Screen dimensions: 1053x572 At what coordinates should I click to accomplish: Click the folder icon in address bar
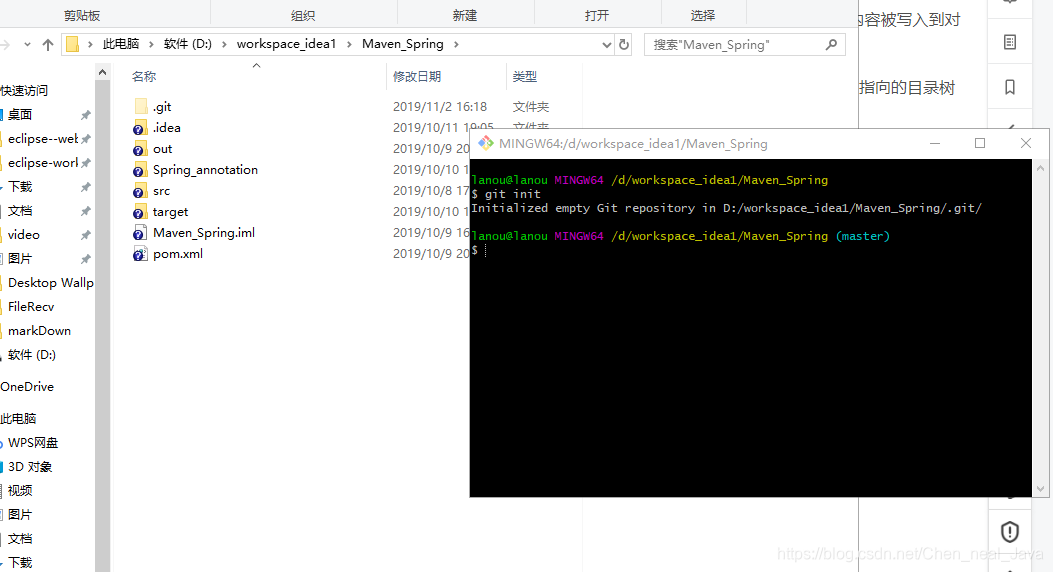click(x=73, y=44)
